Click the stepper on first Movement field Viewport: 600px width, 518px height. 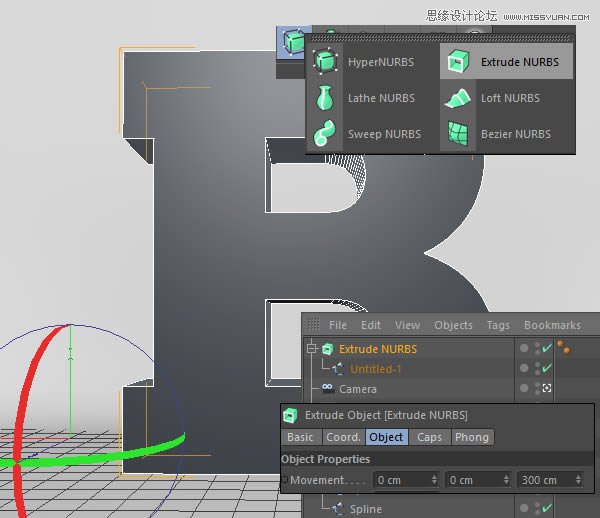433,480
